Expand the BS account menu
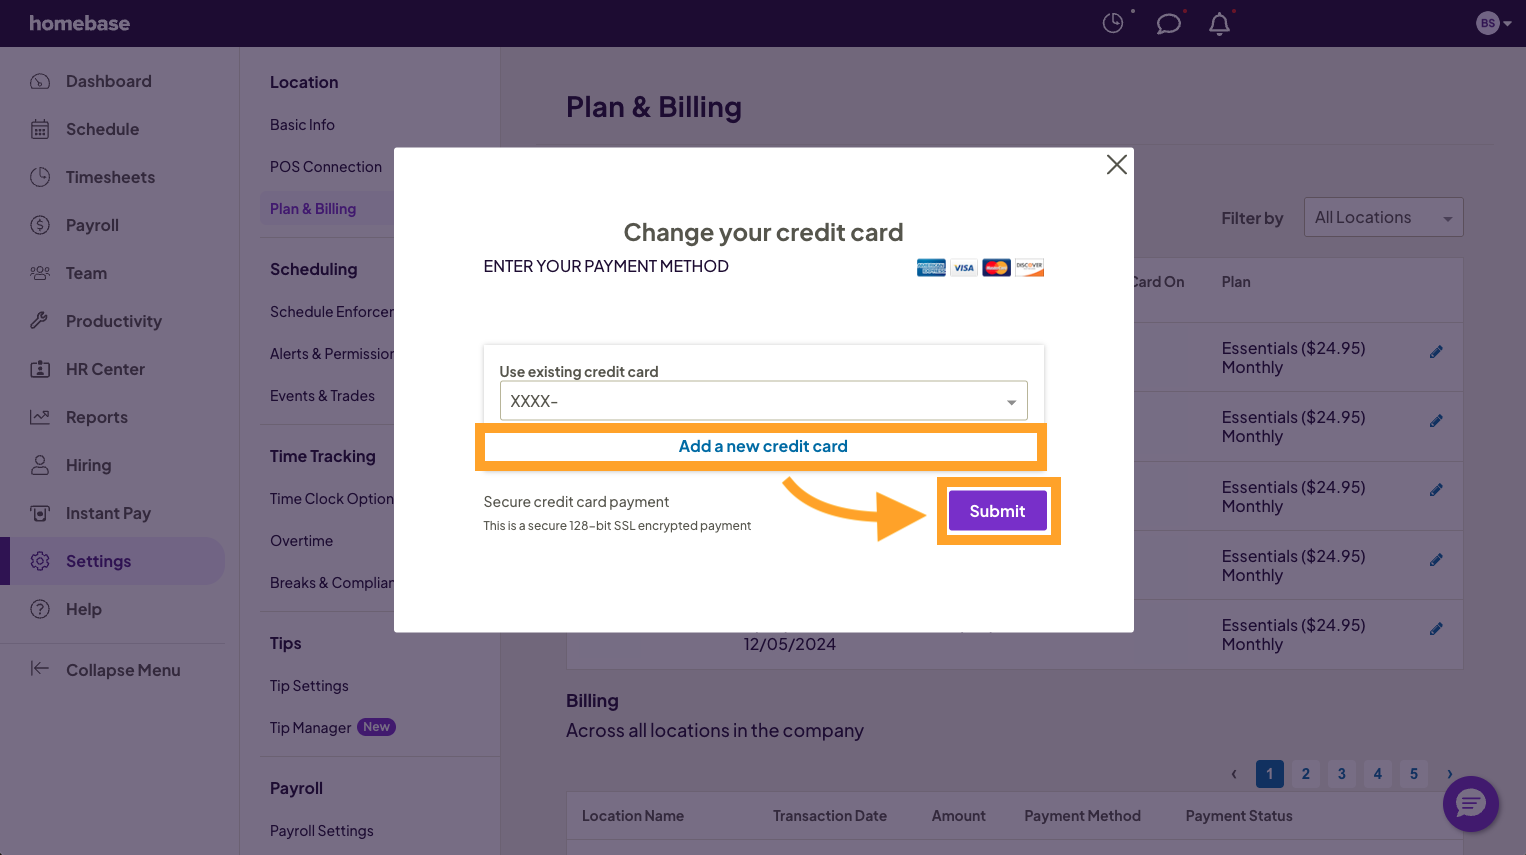The width and height of the screenshot is (1526, 855). point(1493,22)
